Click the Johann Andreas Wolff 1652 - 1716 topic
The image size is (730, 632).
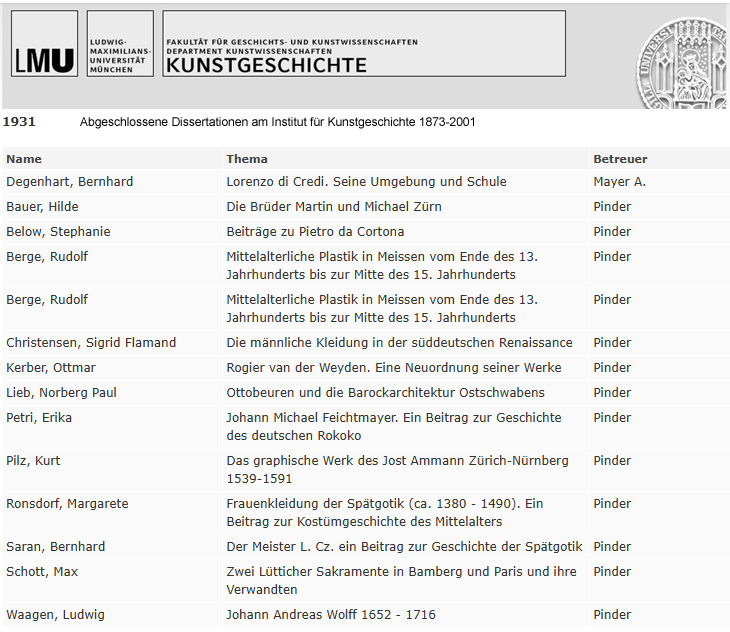(x=331, y=614)
